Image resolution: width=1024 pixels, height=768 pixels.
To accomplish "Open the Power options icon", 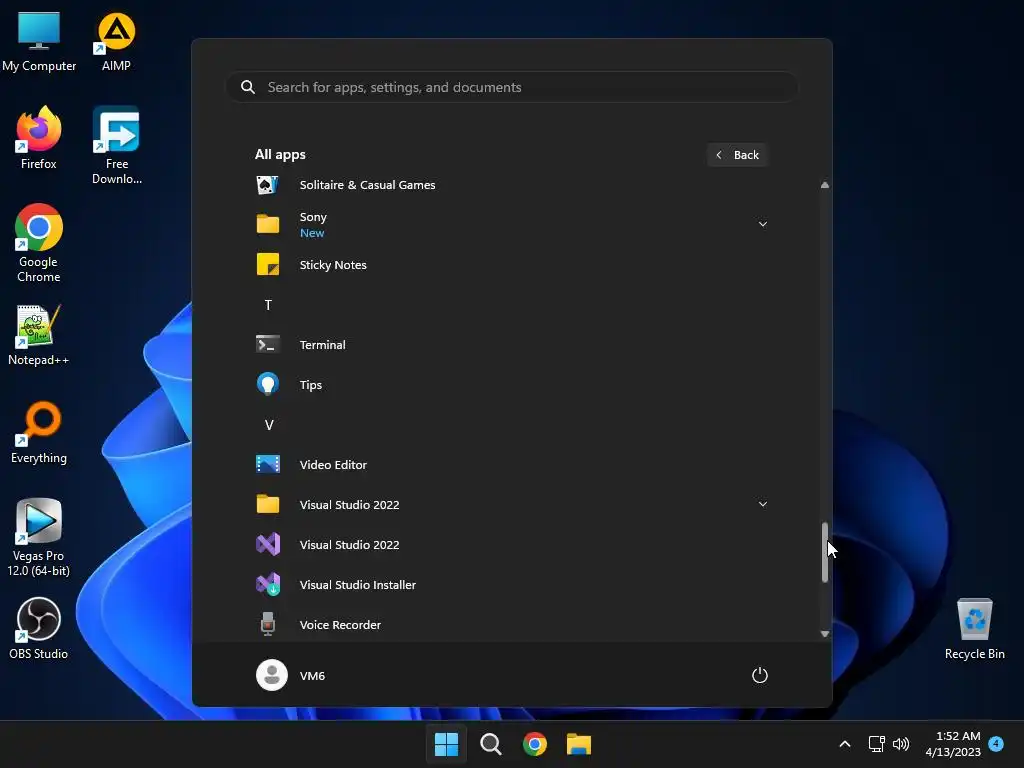I will 760,675.
